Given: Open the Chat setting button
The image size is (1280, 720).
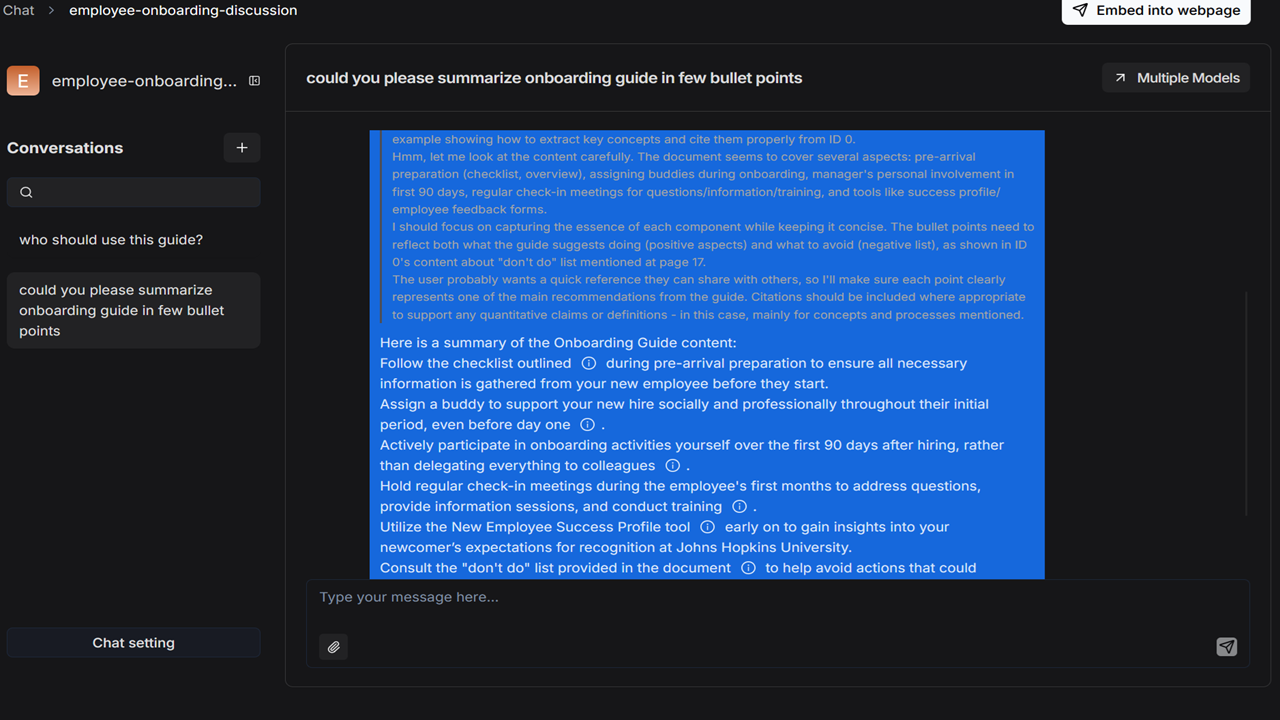Looking at the screenshot, I should click(x=134, y=643).
